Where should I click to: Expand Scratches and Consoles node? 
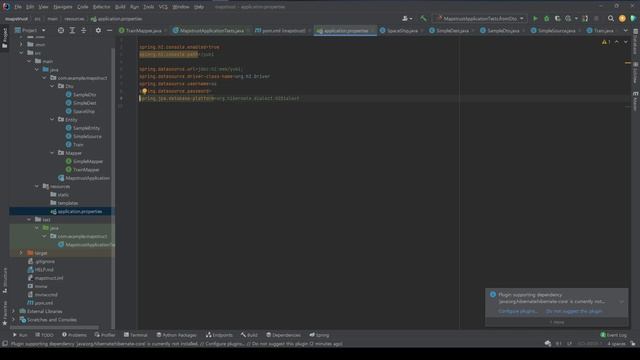[x=13, y=320]
